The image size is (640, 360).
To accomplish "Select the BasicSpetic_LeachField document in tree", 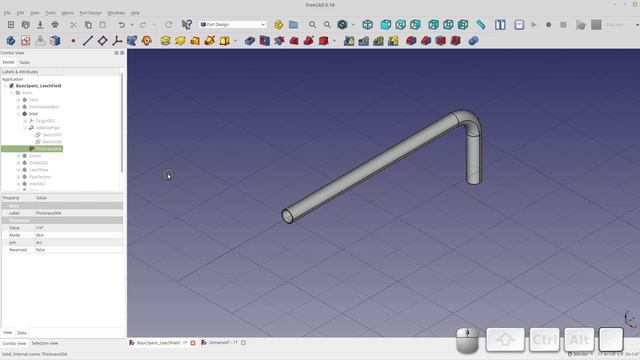I will click(38, 86).
